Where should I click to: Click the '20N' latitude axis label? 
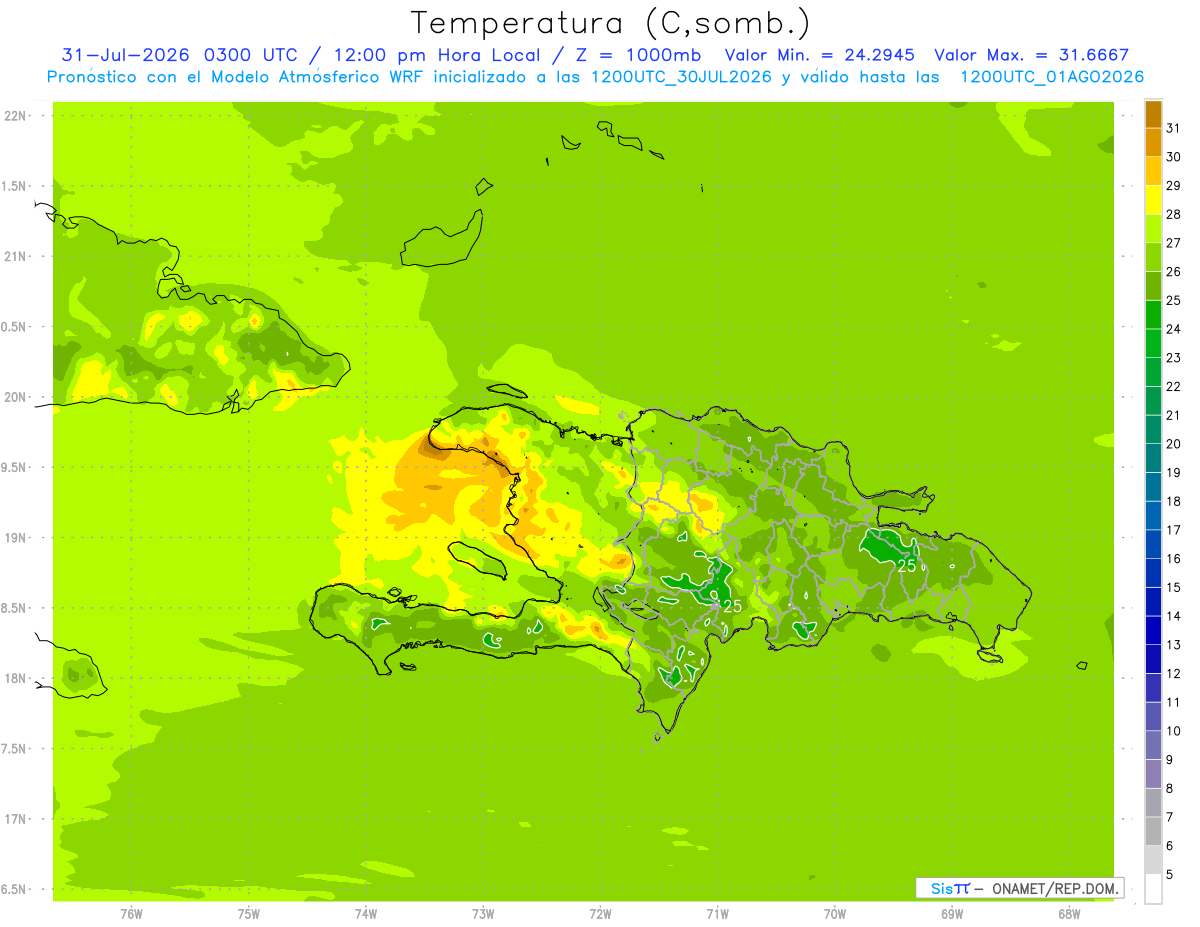click(16, 397)
